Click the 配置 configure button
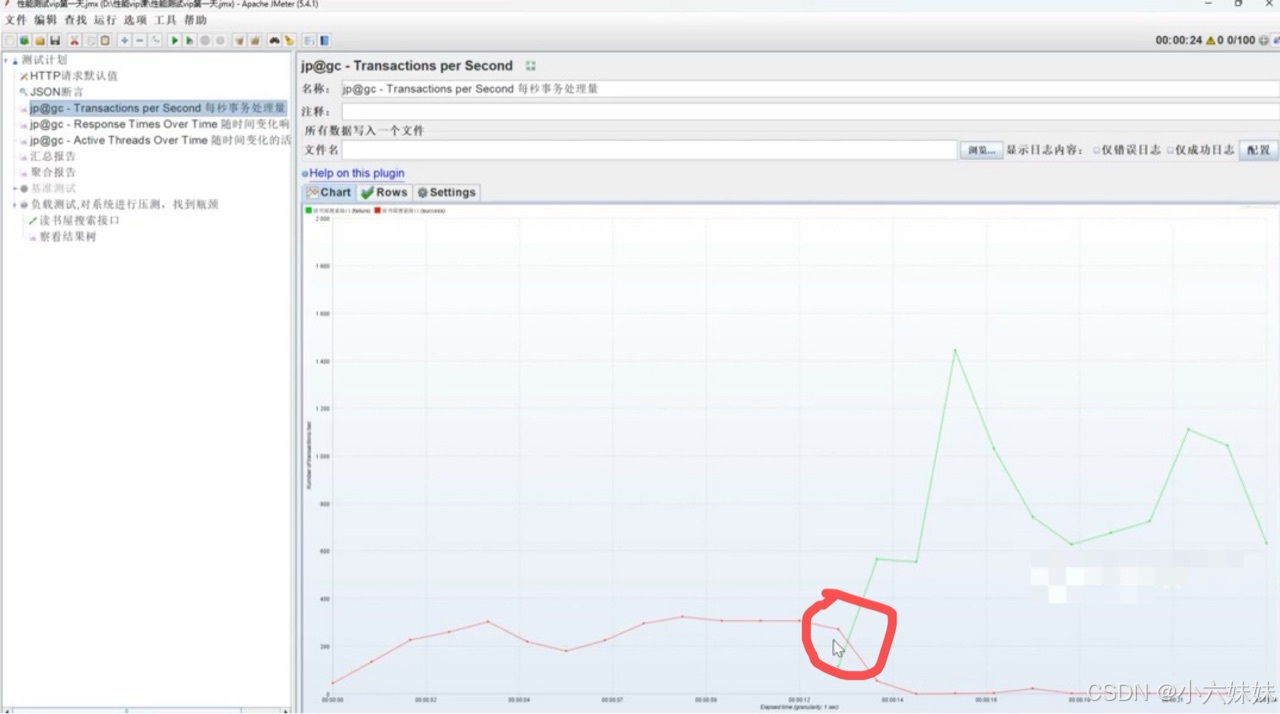Viewport: 1280px width, 714px height. tap(1259, 150)
